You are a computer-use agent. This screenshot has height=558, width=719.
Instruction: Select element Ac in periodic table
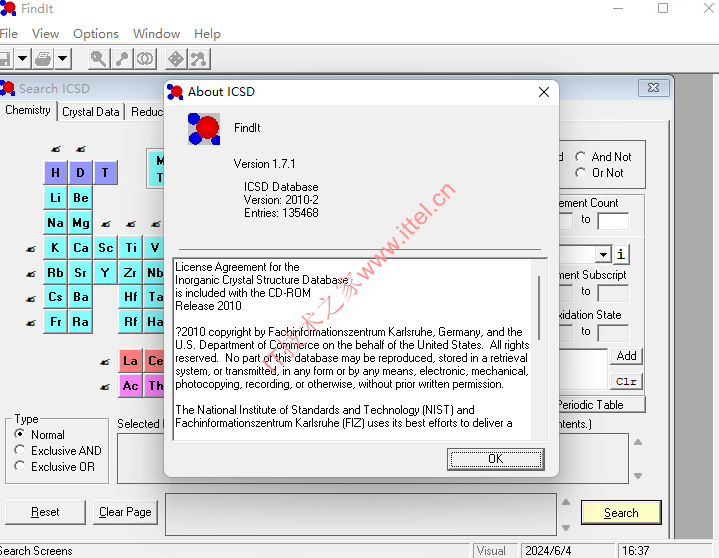click(x=130, y=386)
